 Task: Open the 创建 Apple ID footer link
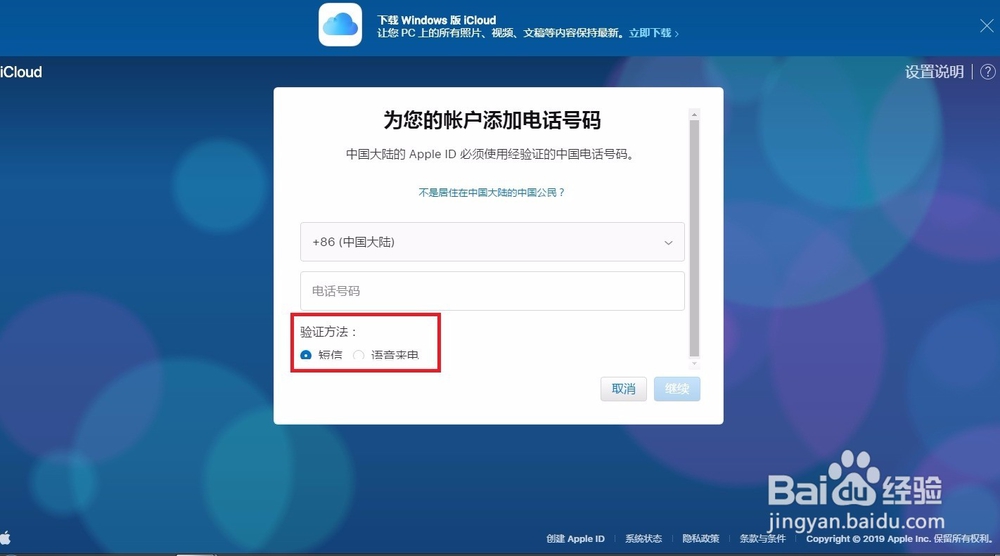[x=575, y=539]
